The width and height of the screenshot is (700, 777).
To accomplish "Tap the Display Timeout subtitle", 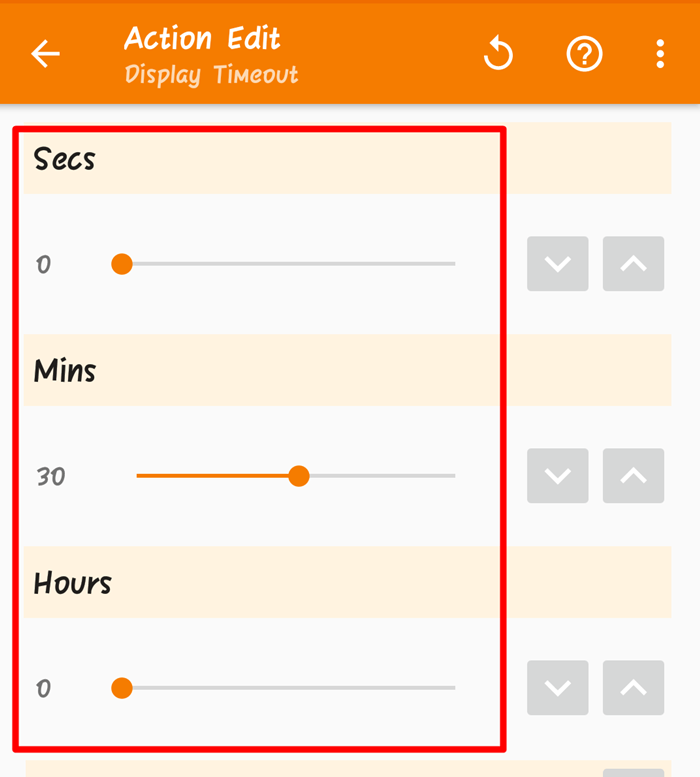I will tap(211, 75).
